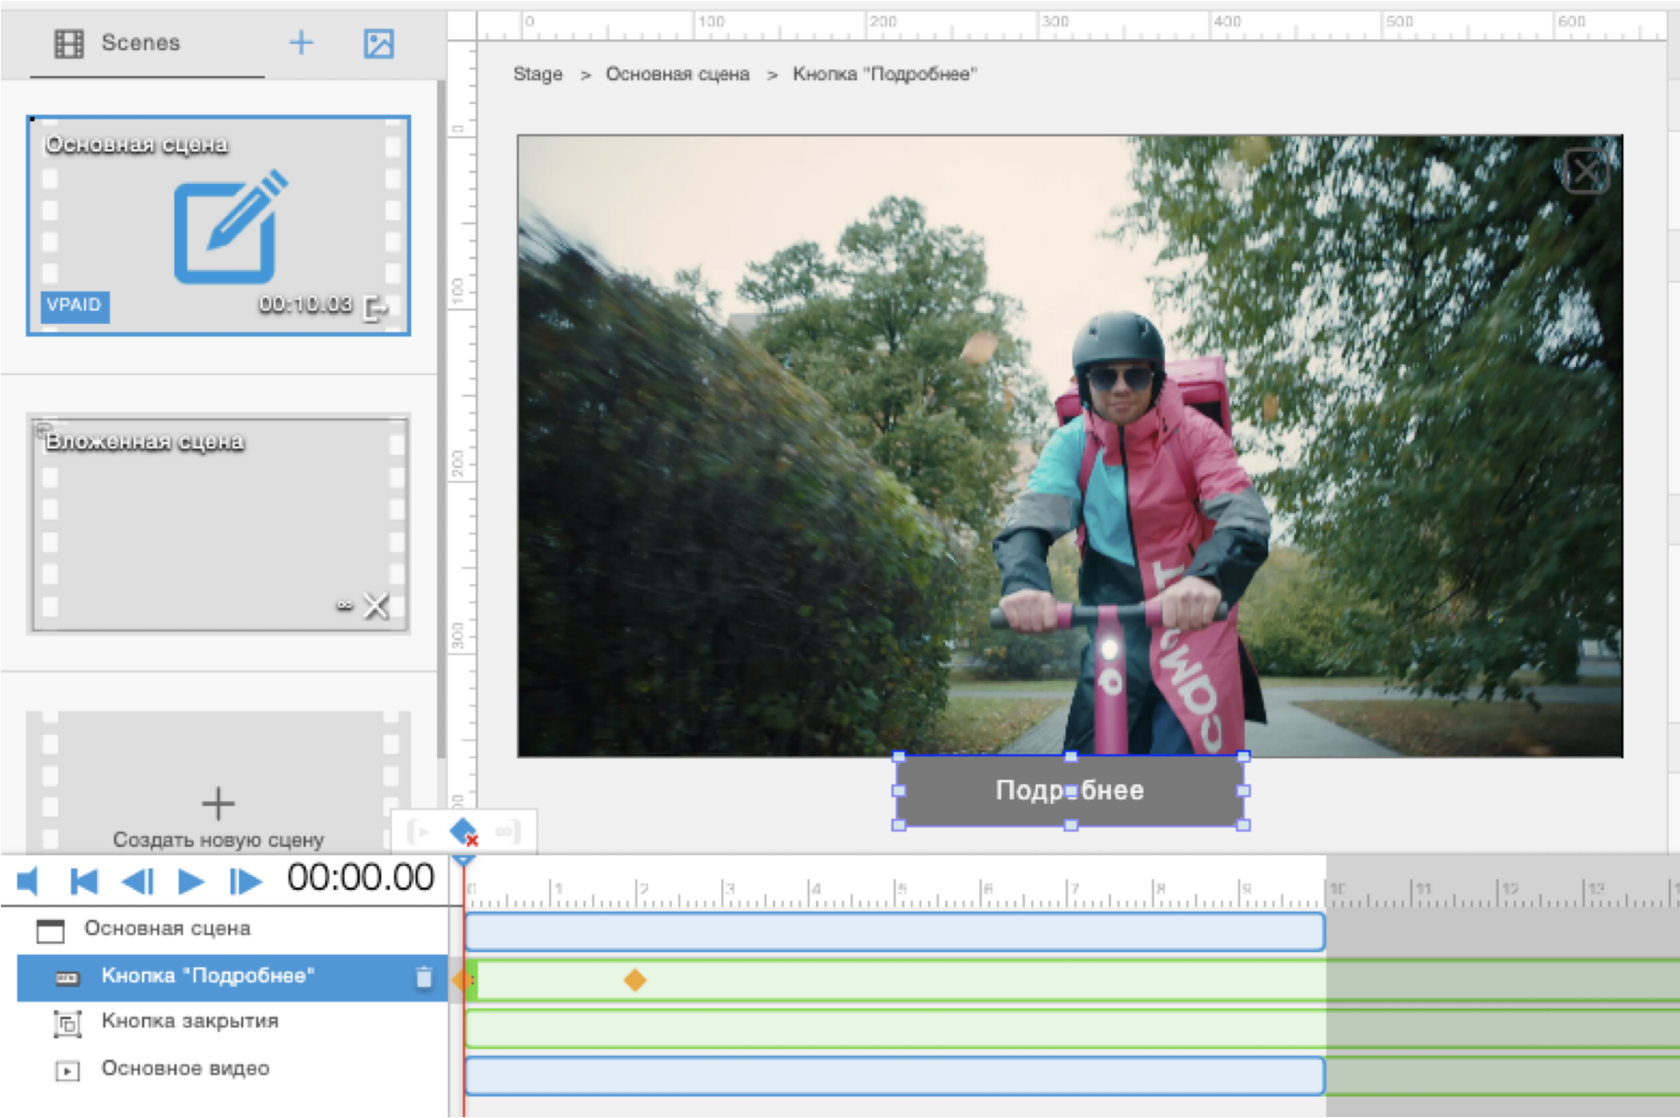Click the Кнопка закрытия green timeline bar
Screen dimensions: 1680x1118
1072,1028
